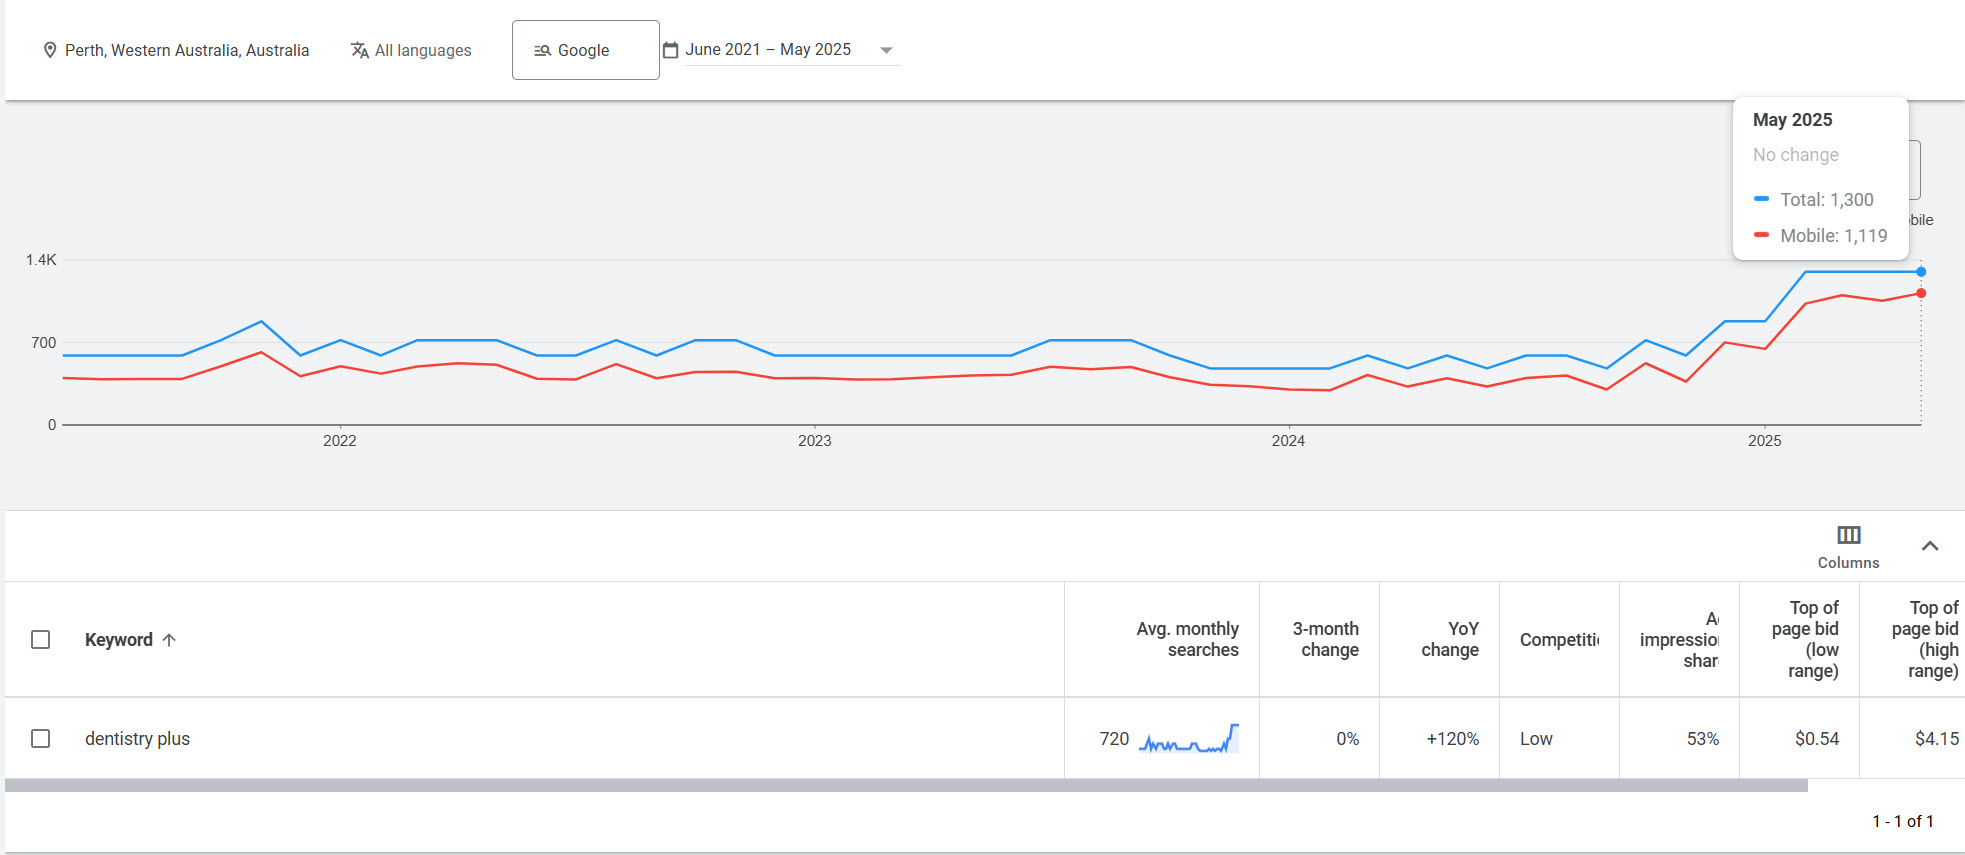Viewport: 1965px width, 855px height.
Task: Click the red mobile data point
Action: (1921, 293)
